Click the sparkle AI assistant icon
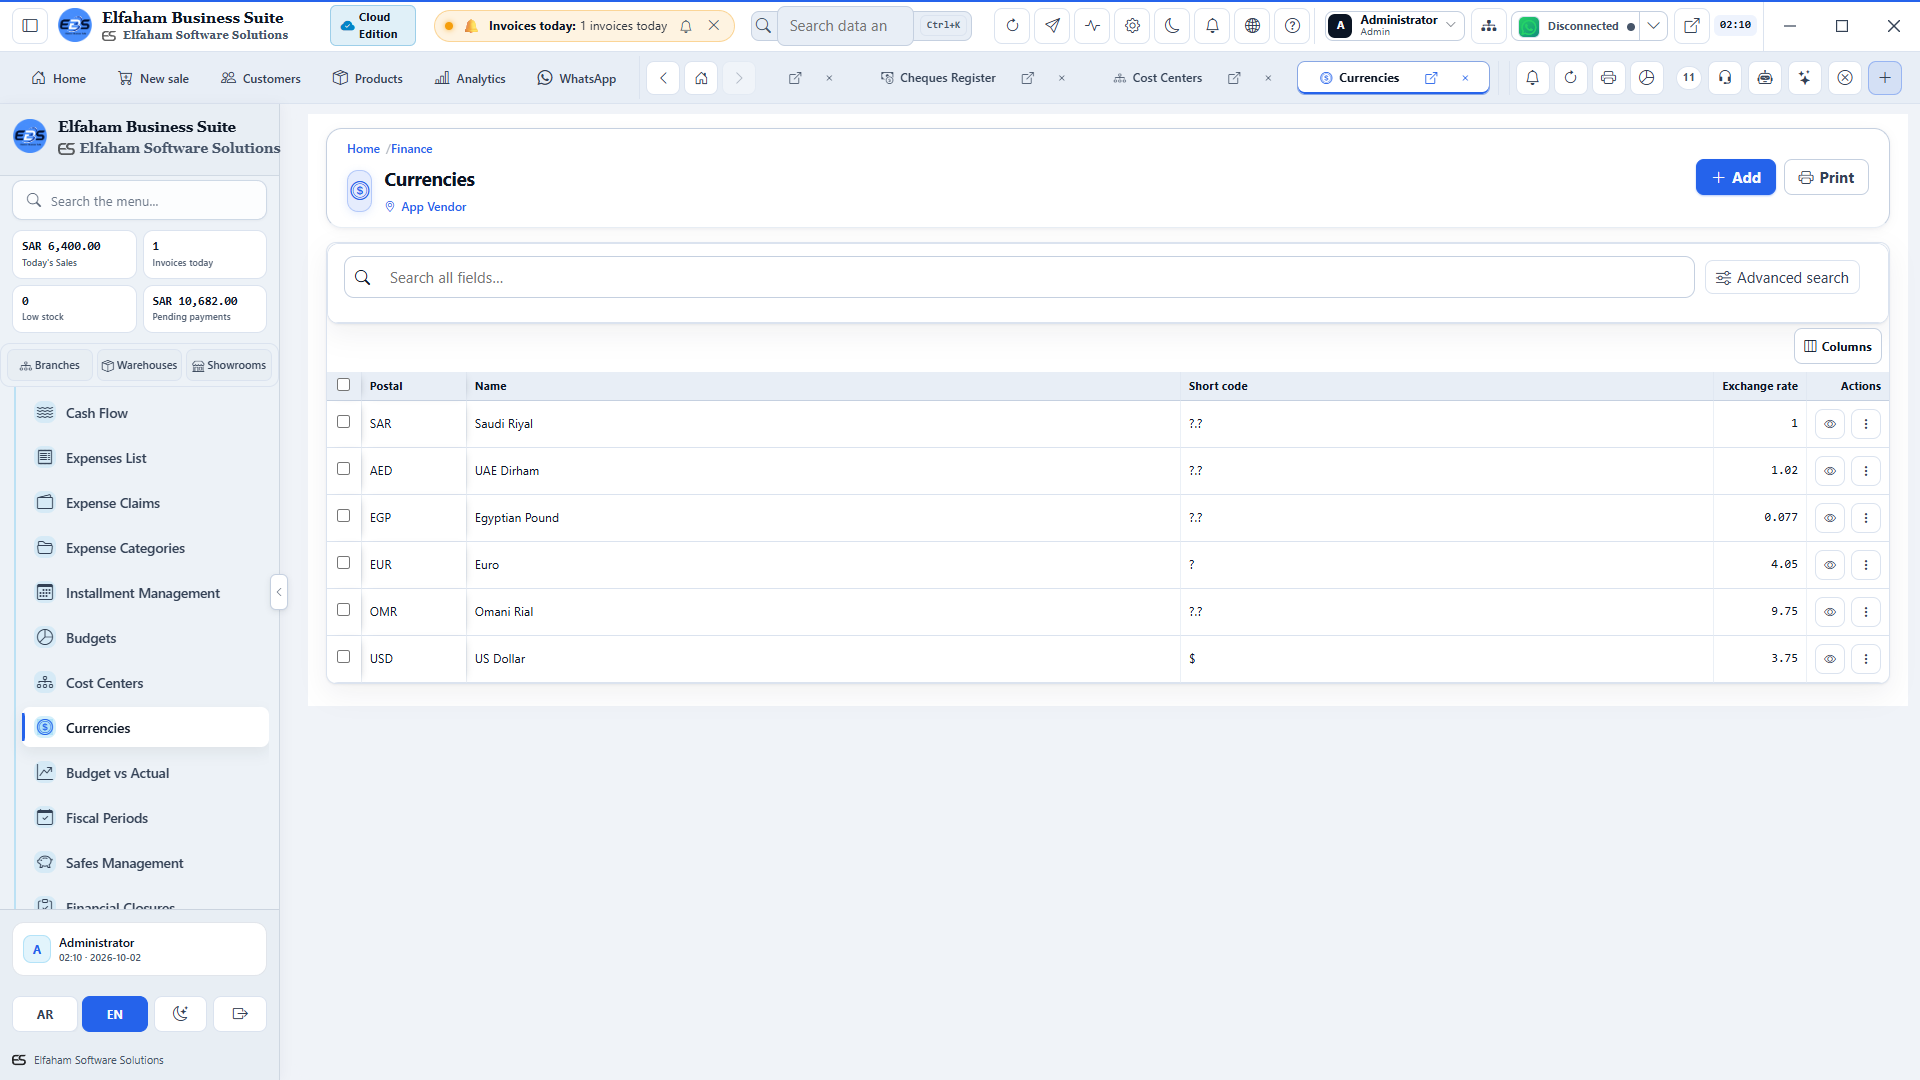Viewport: 1920px width, 1080px height. pos(1805,78)
